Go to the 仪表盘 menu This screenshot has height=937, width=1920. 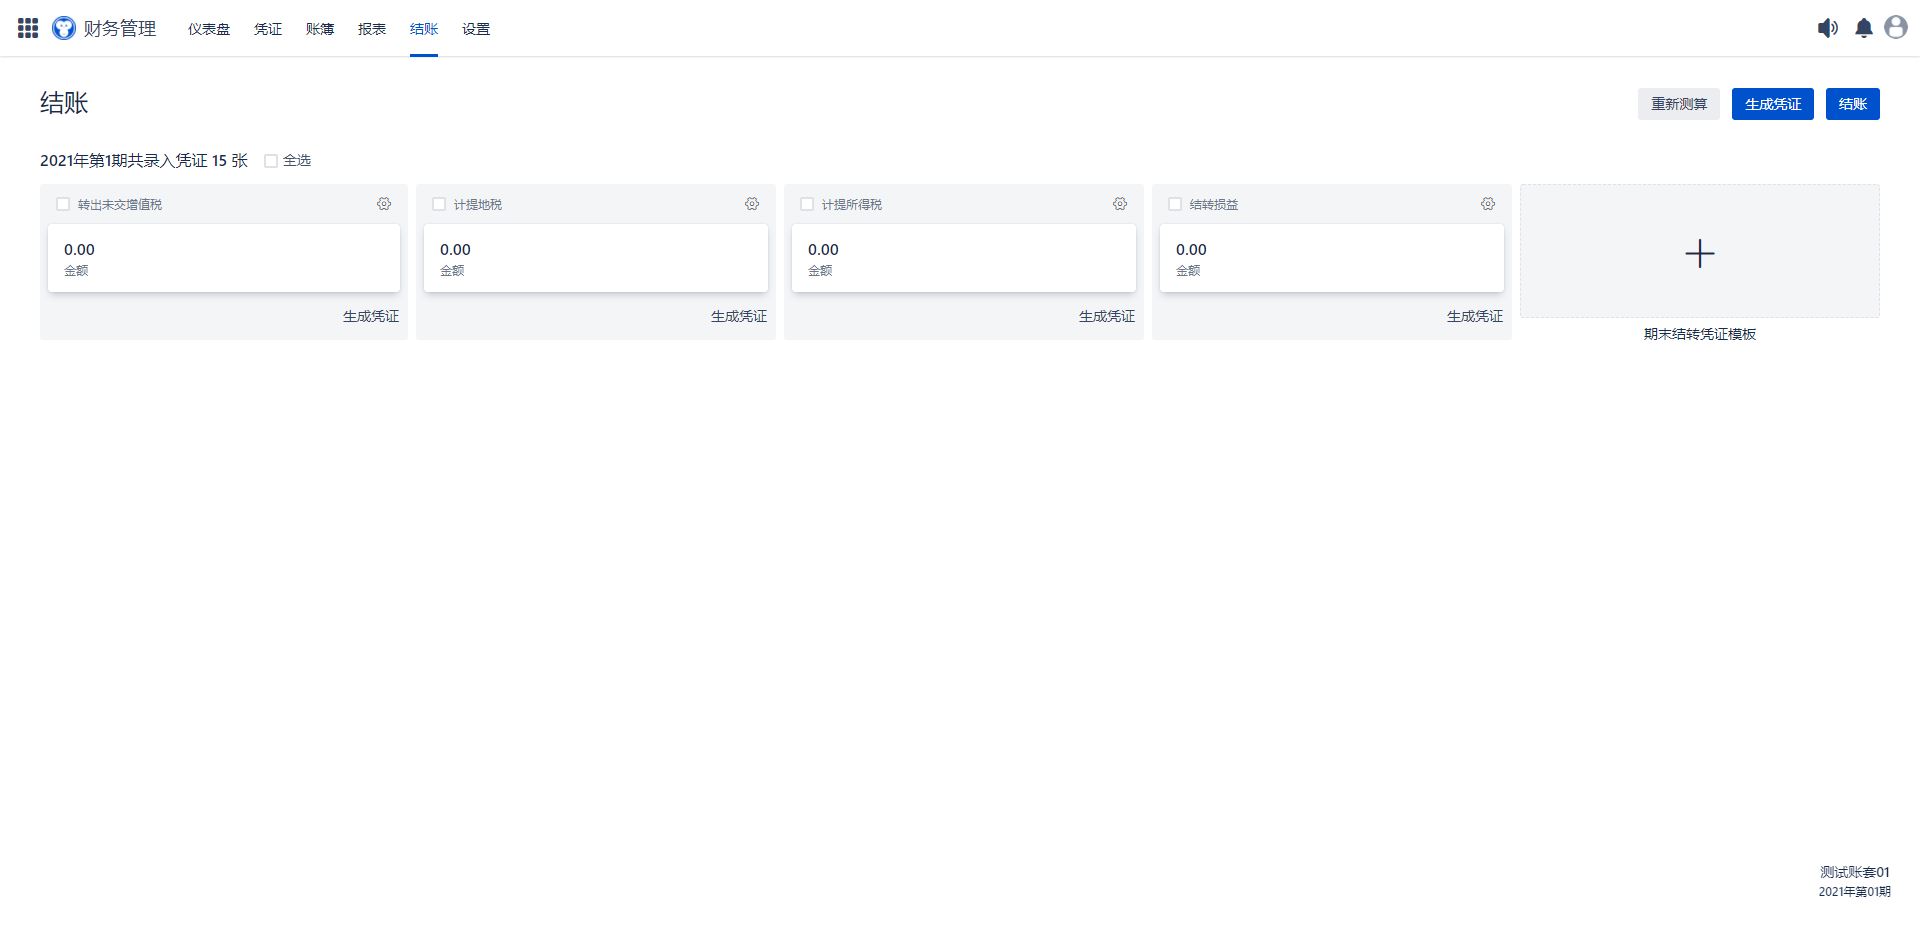(209, 29)
